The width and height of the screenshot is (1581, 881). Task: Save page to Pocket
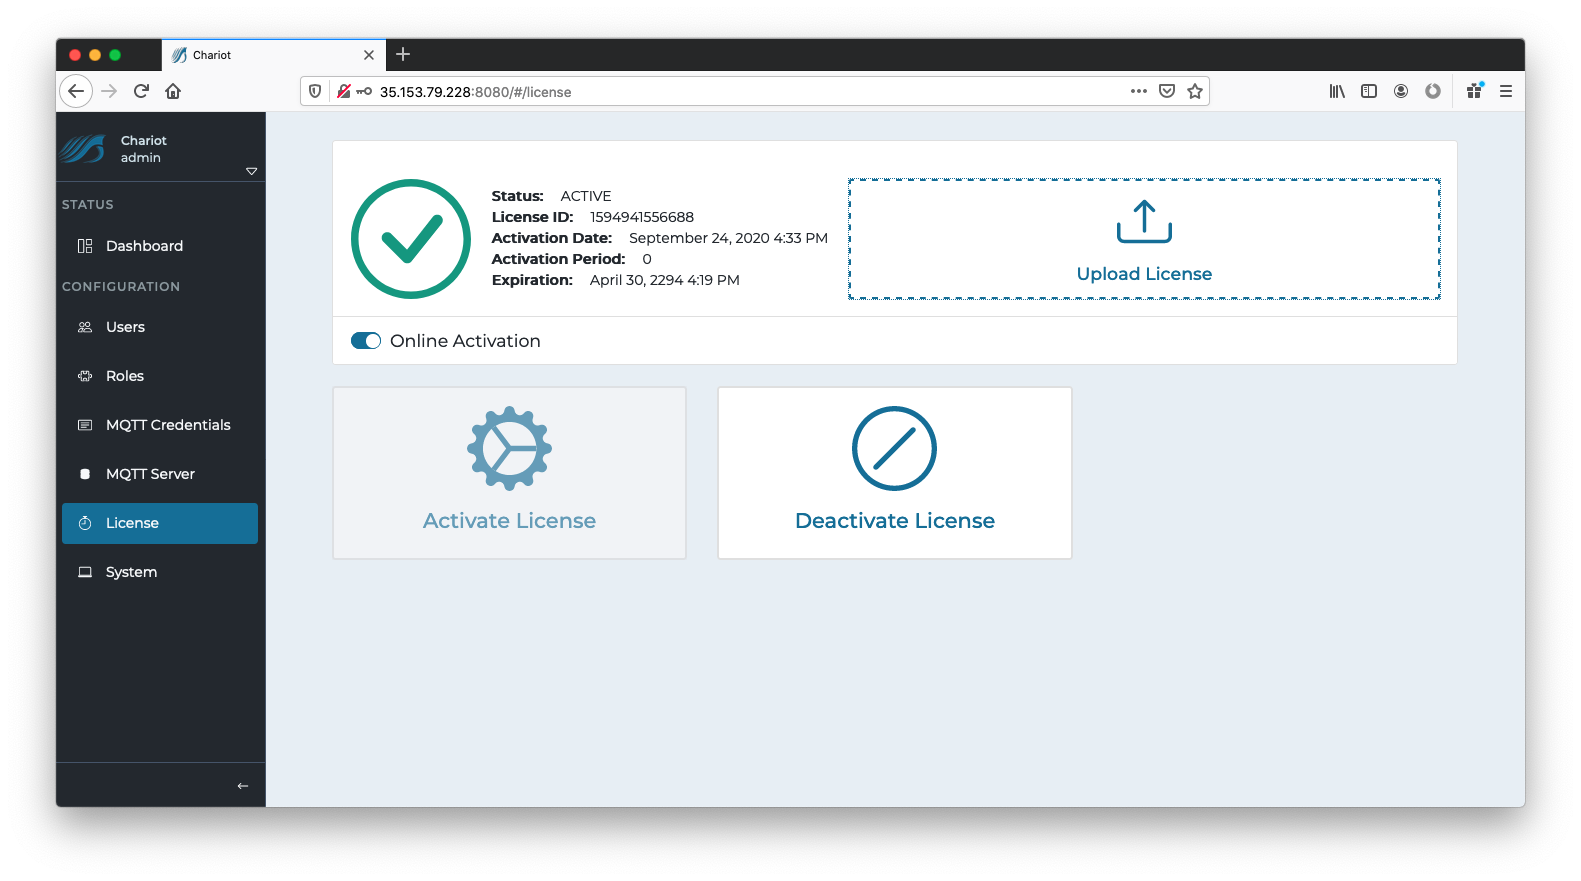1167,91
